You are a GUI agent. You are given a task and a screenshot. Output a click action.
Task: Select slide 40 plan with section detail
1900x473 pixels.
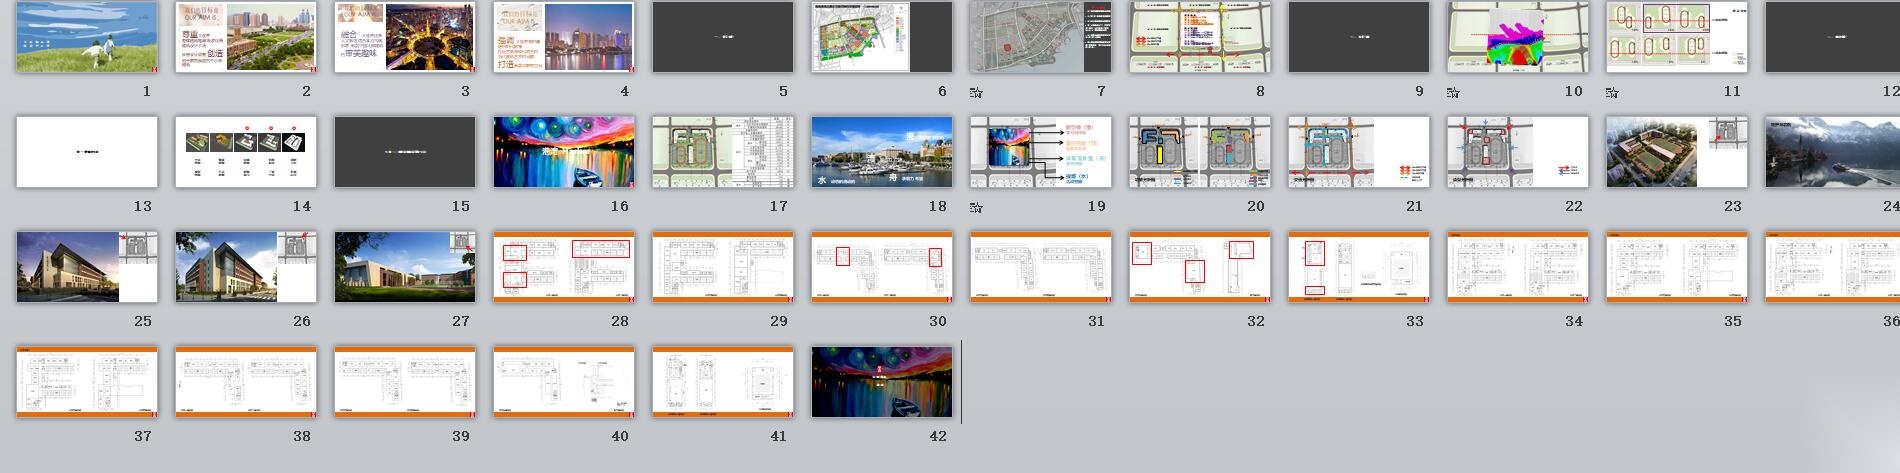point(564,382)
